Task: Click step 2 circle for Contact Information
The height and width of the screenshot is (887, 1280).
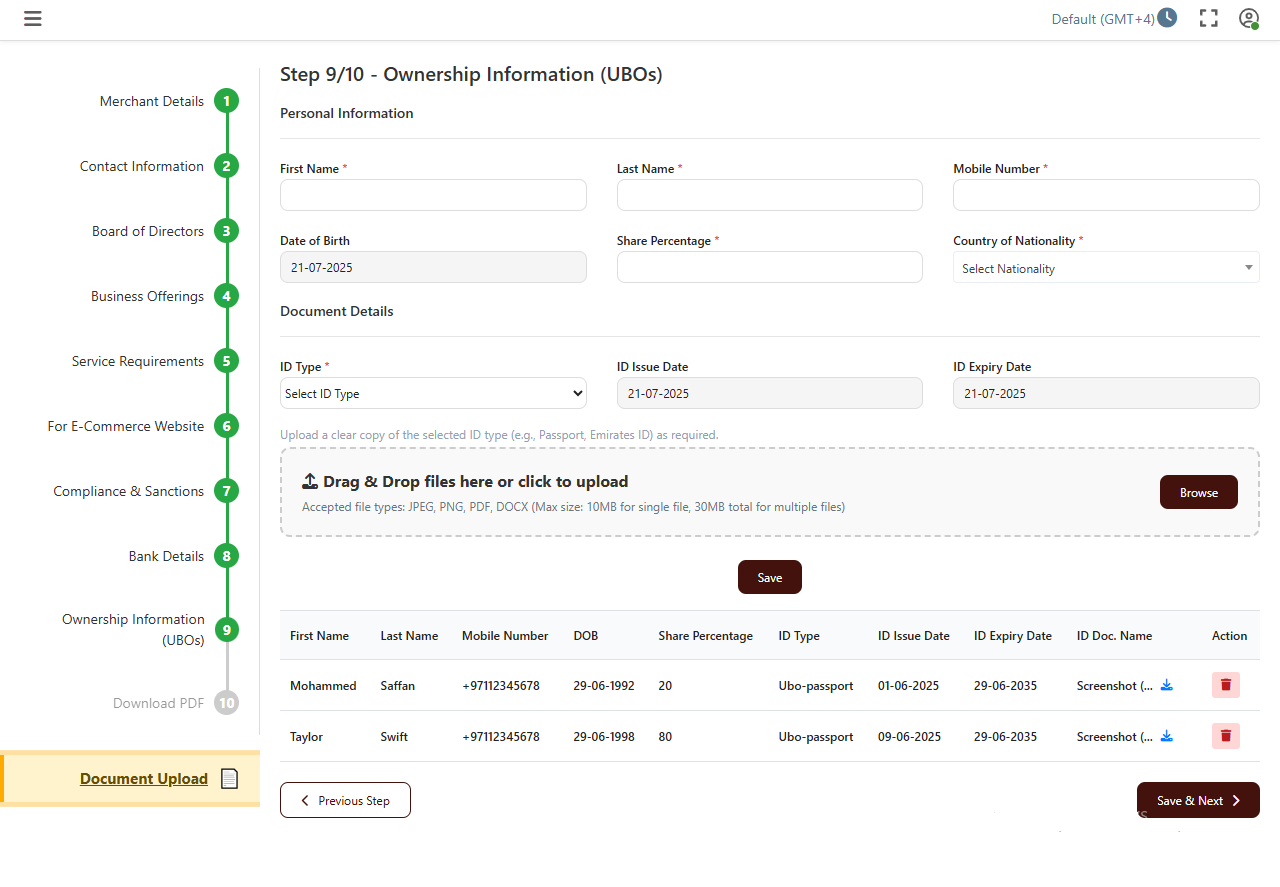Action: click(227, 166)
